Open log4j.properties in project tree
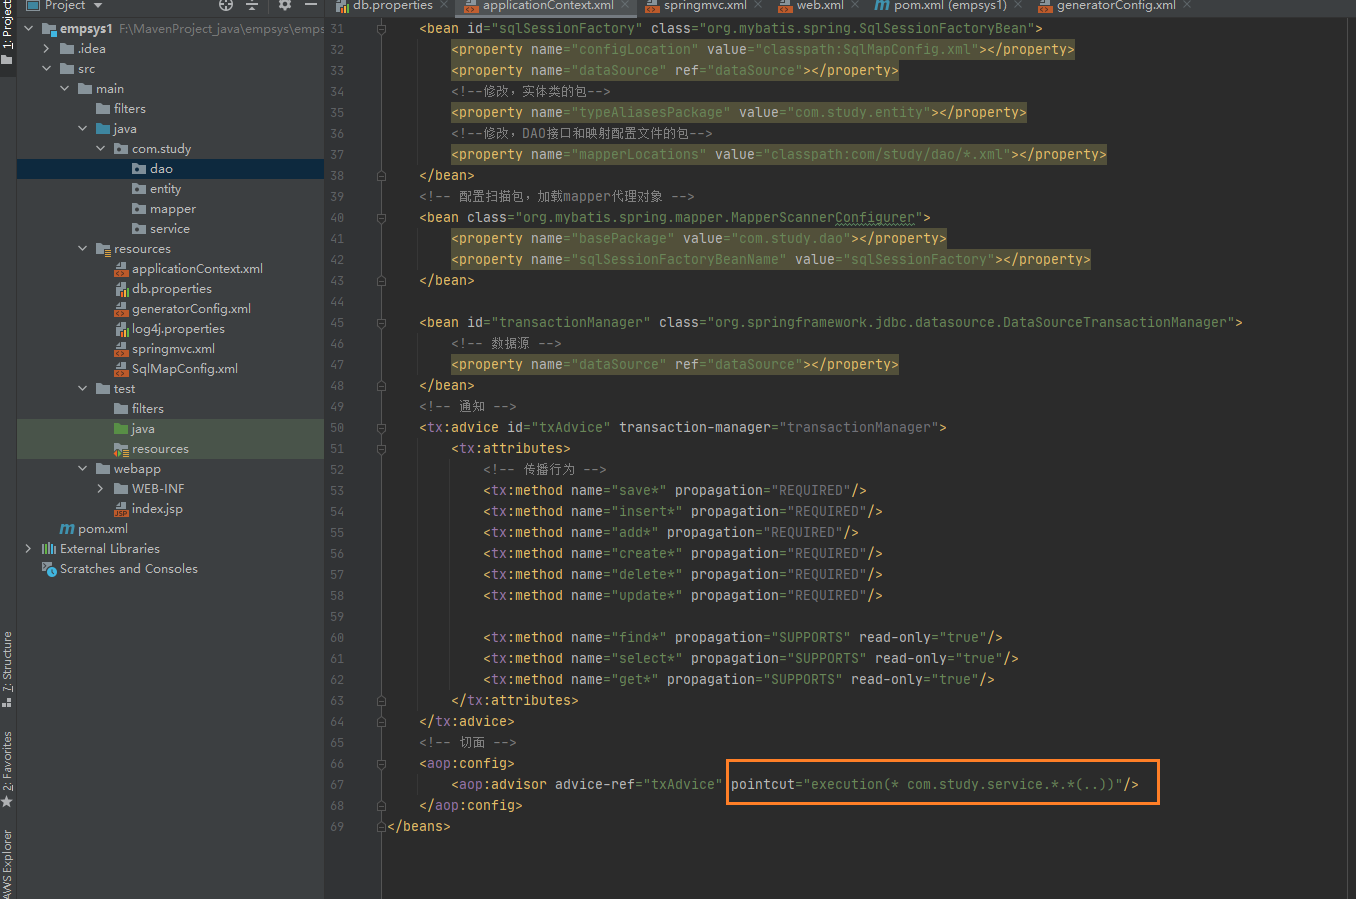1356x899 pixels. pos(178,329)
